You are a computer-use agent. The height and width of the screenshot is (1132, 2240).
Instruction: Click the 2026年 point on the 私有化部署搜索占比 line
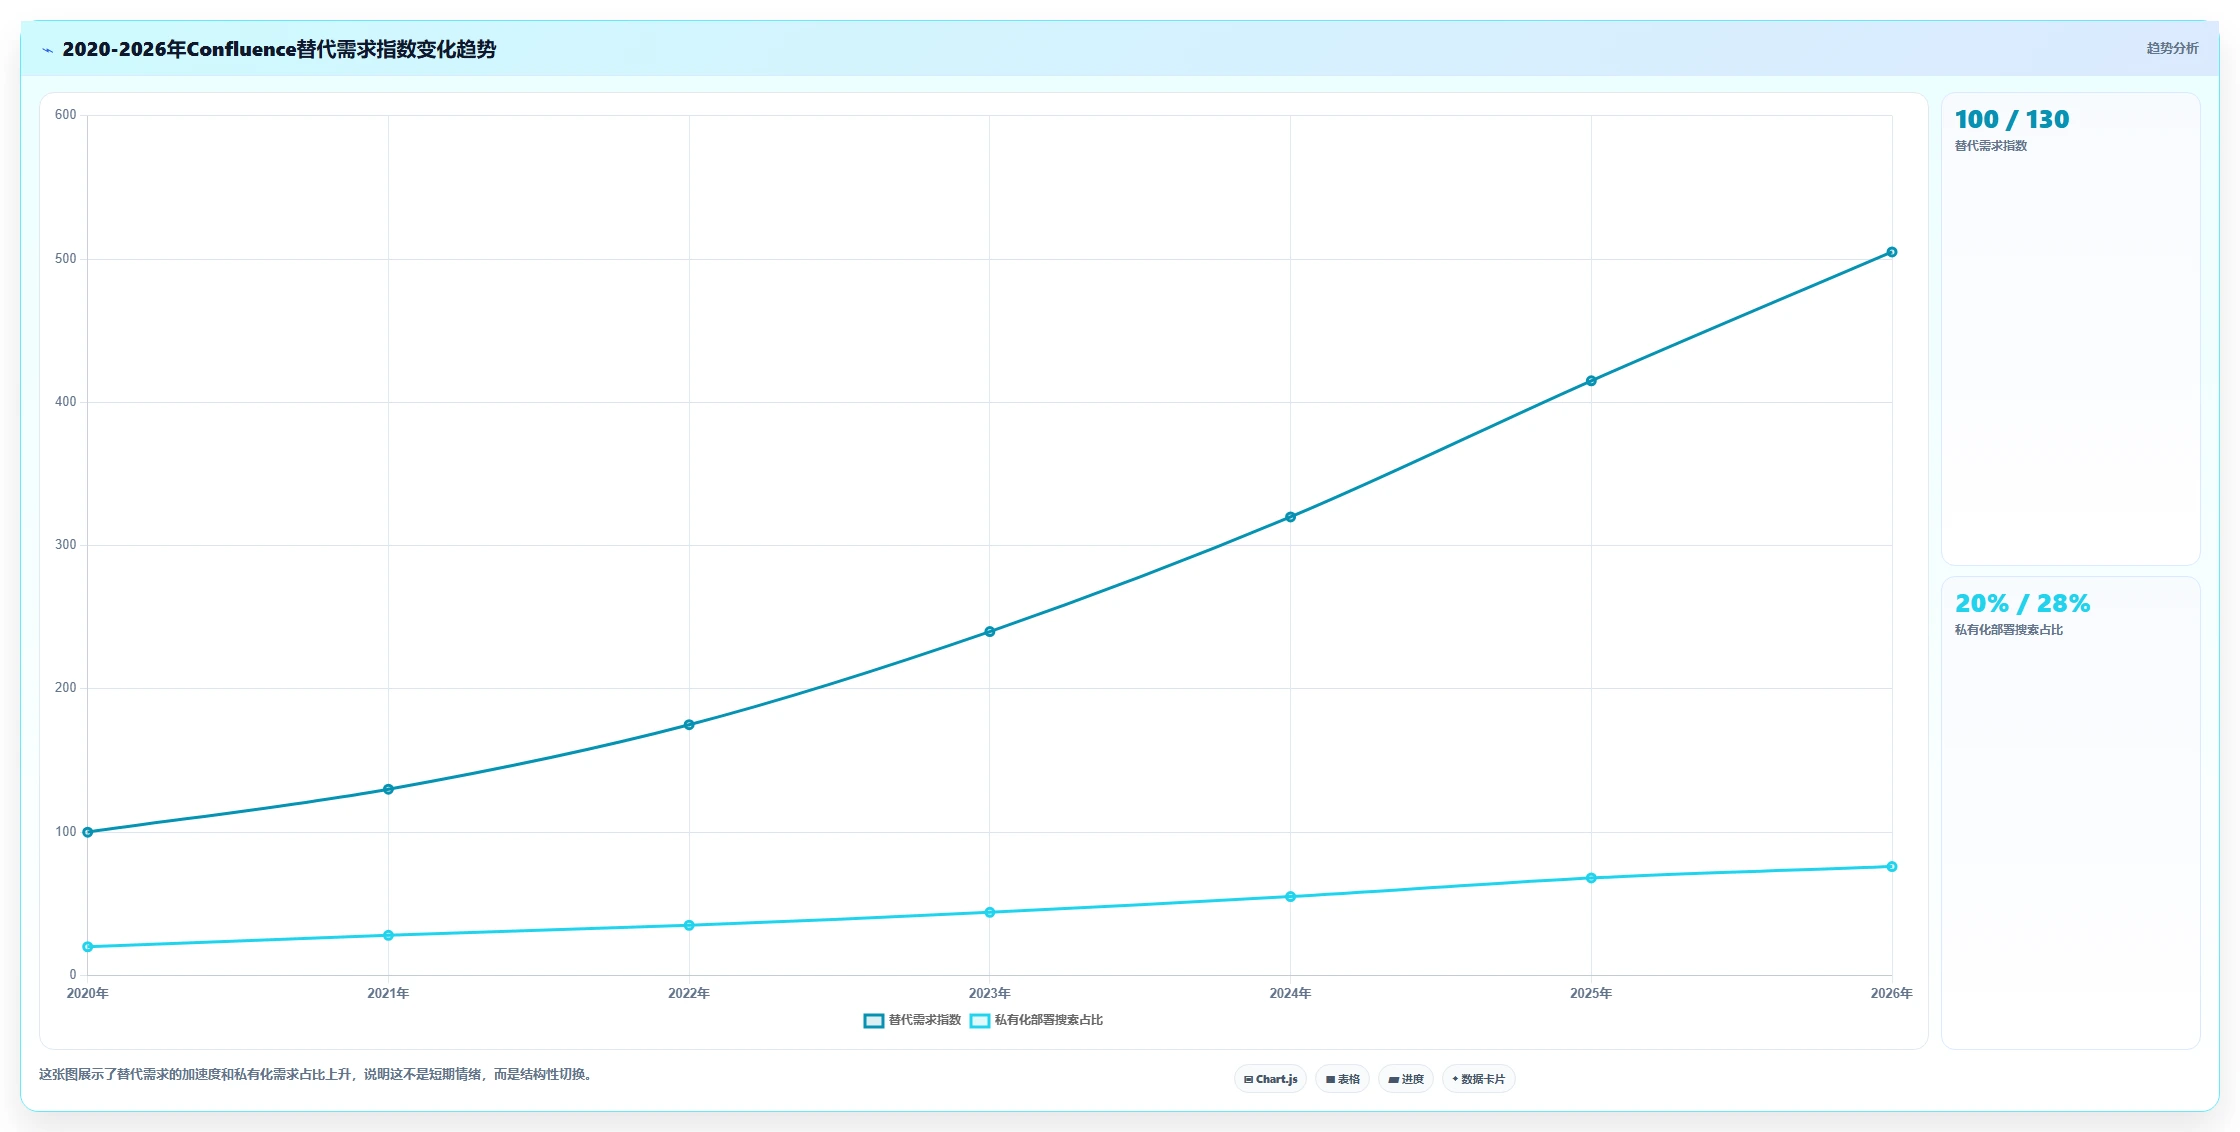coord(1892,866)
